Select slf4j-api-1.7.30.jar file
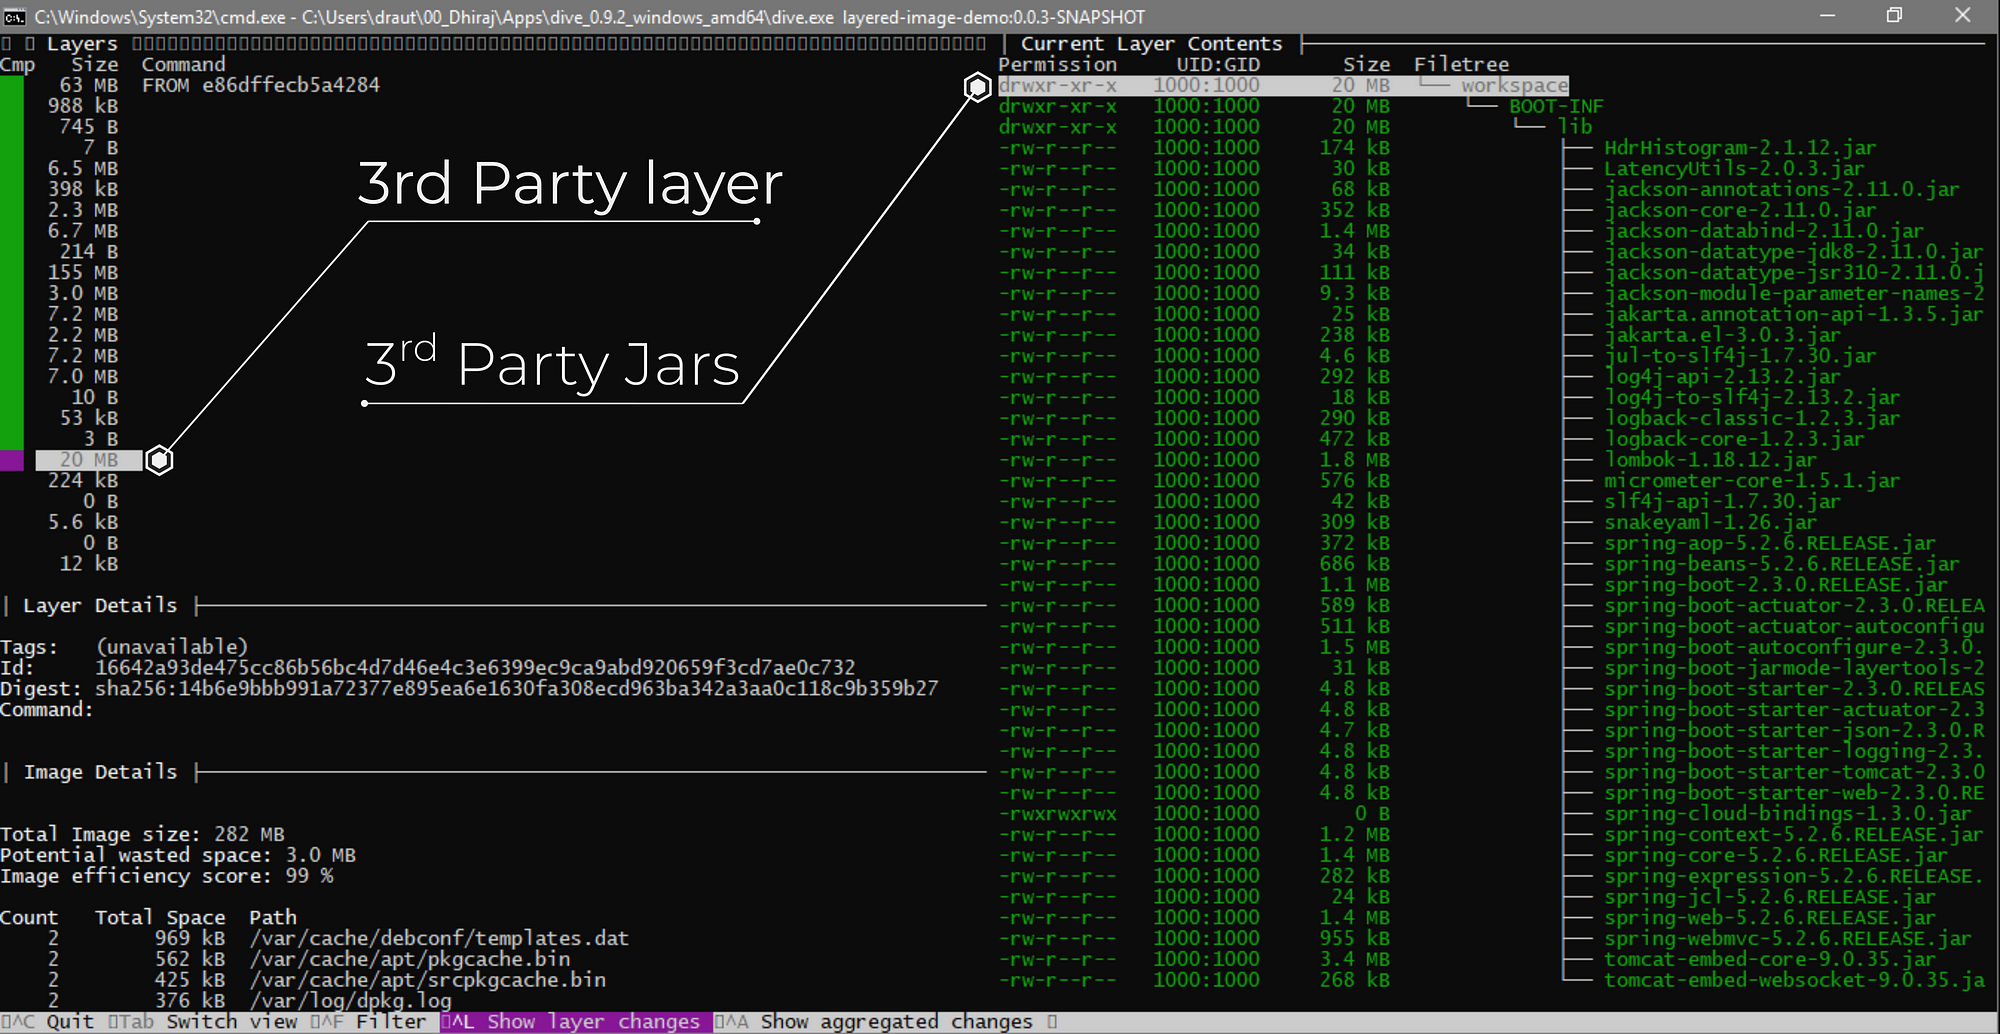Screen dimensions: 2000x1034 (1722, 502)
